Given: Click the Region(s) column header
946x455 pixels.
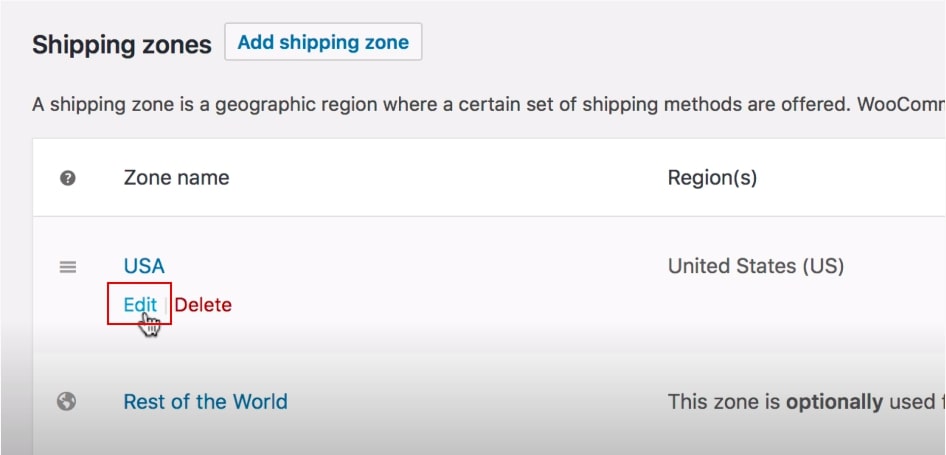Looking at the screenshot, I should pos(712,178).
